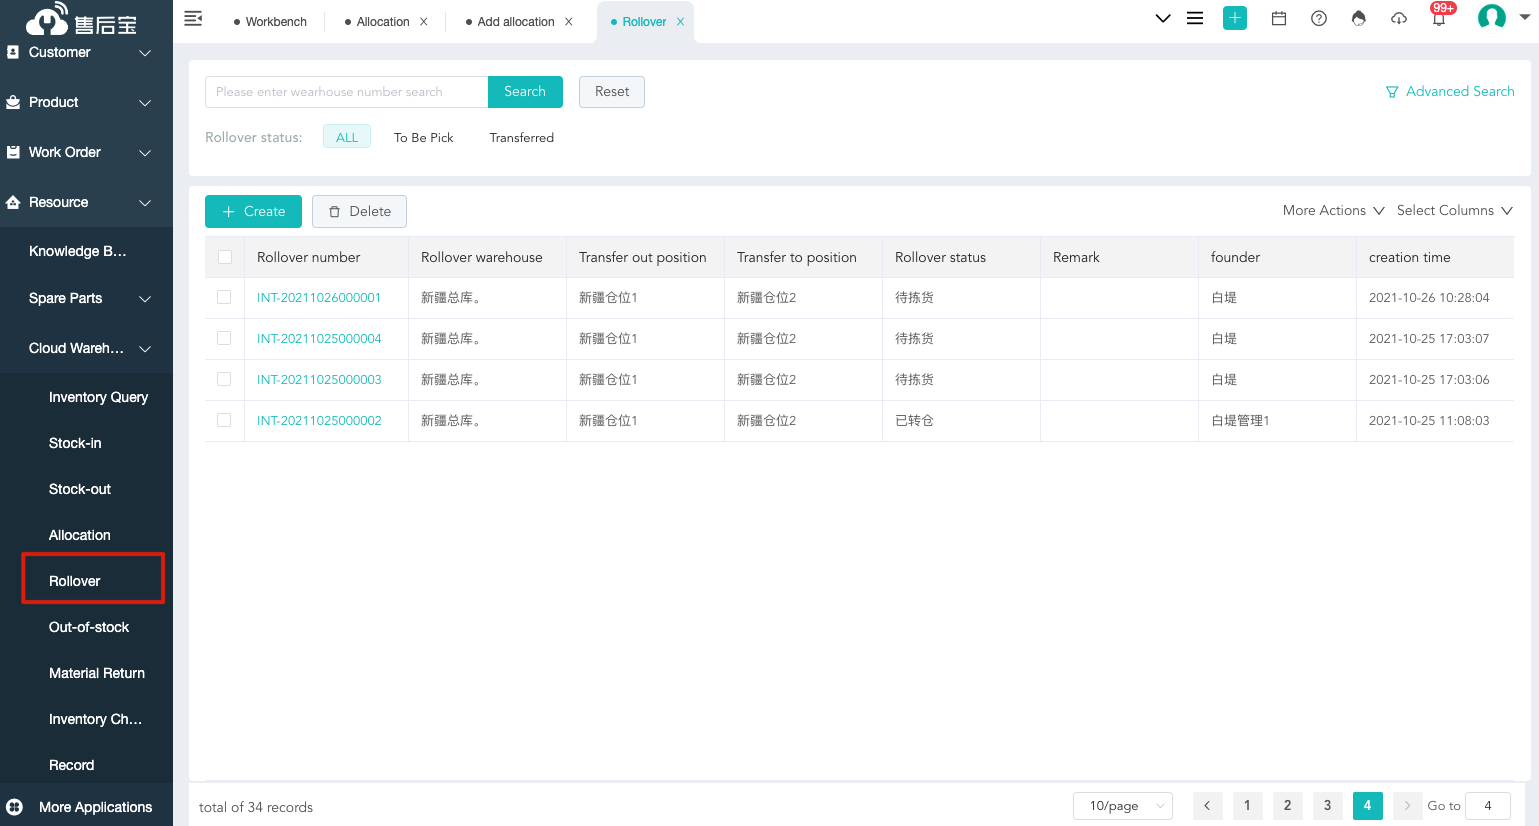Click the Product sidebar icon
The height and width of the screenshot is (826, 1539).
pyautogui.click(x=13, y=102)
